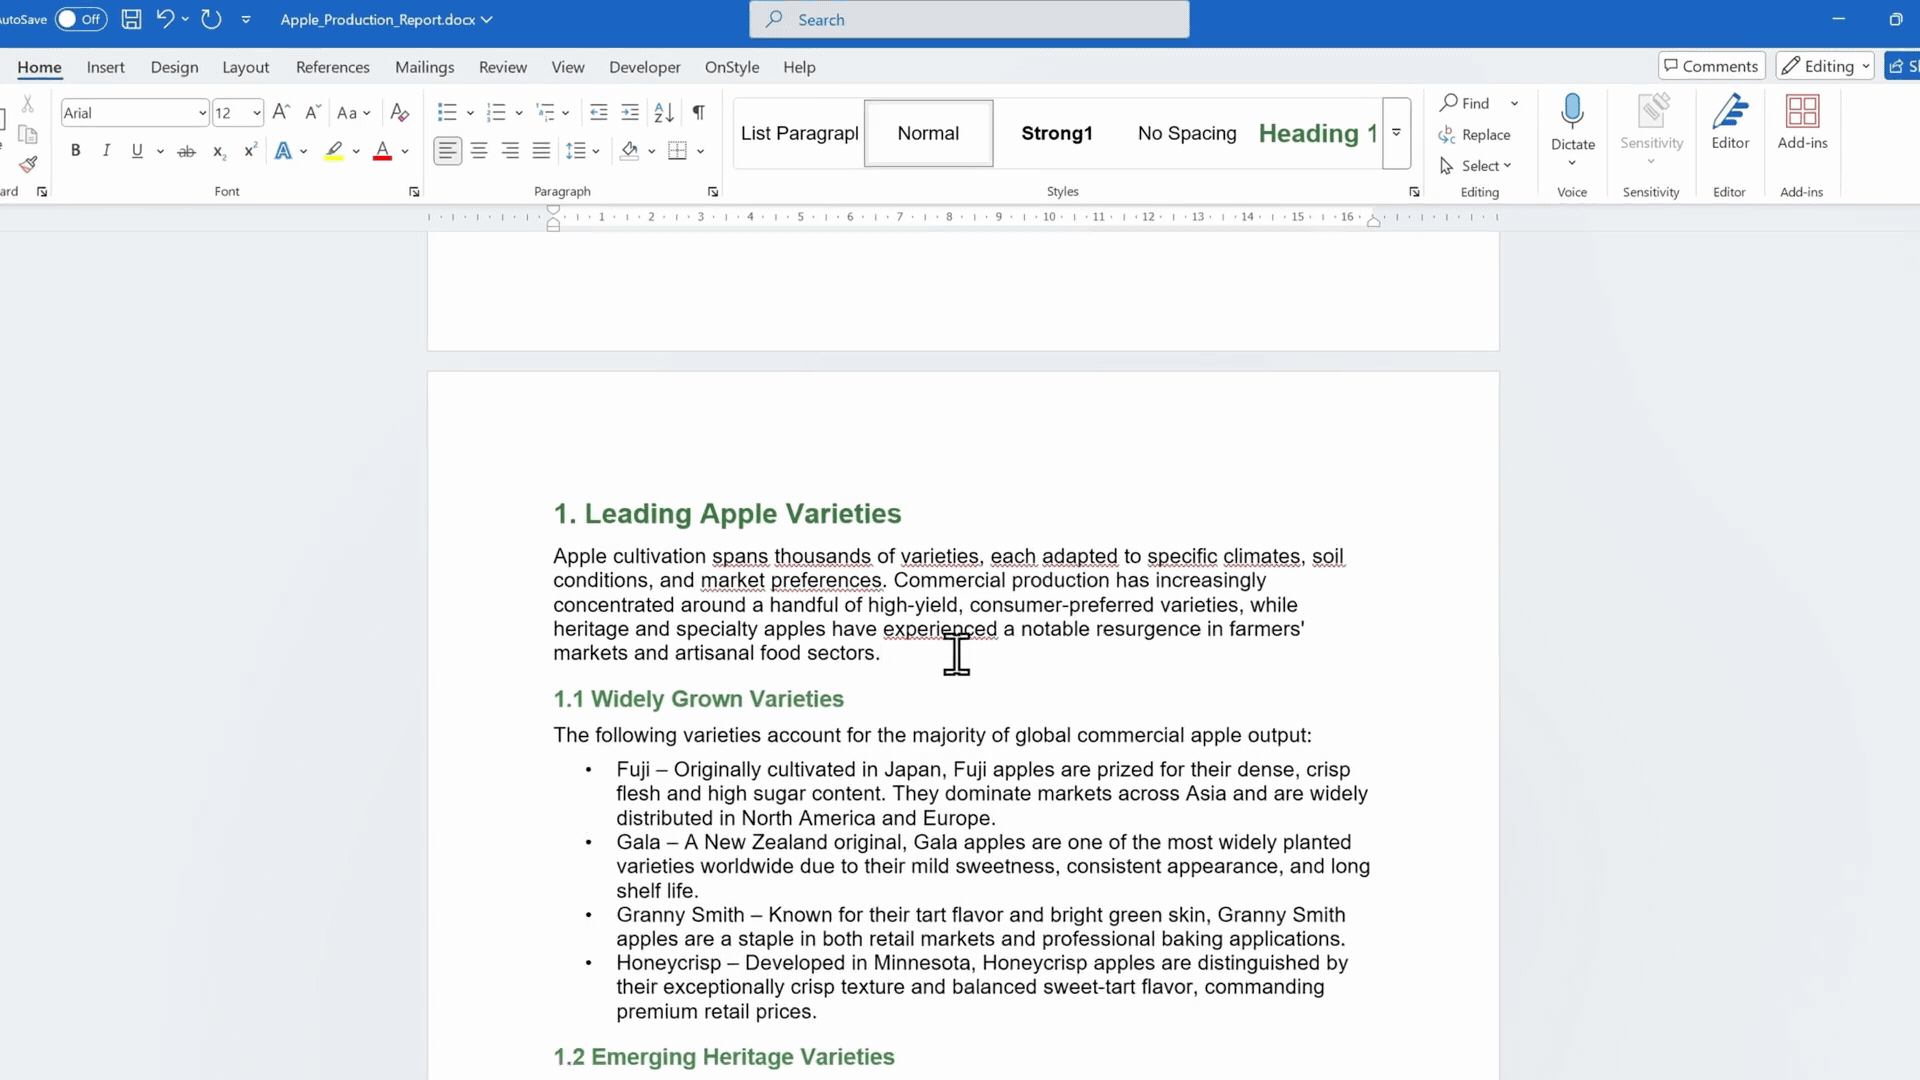Switch to the Developer tab
The width and height of the screenshot is (1920, 1080).
pos(644,67)
